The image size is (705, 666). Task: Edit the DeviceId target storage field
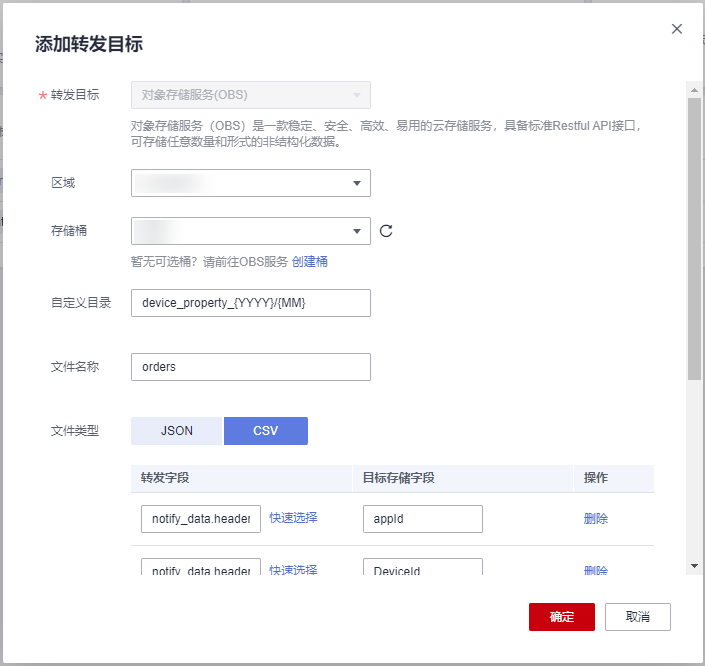point(422,568)
